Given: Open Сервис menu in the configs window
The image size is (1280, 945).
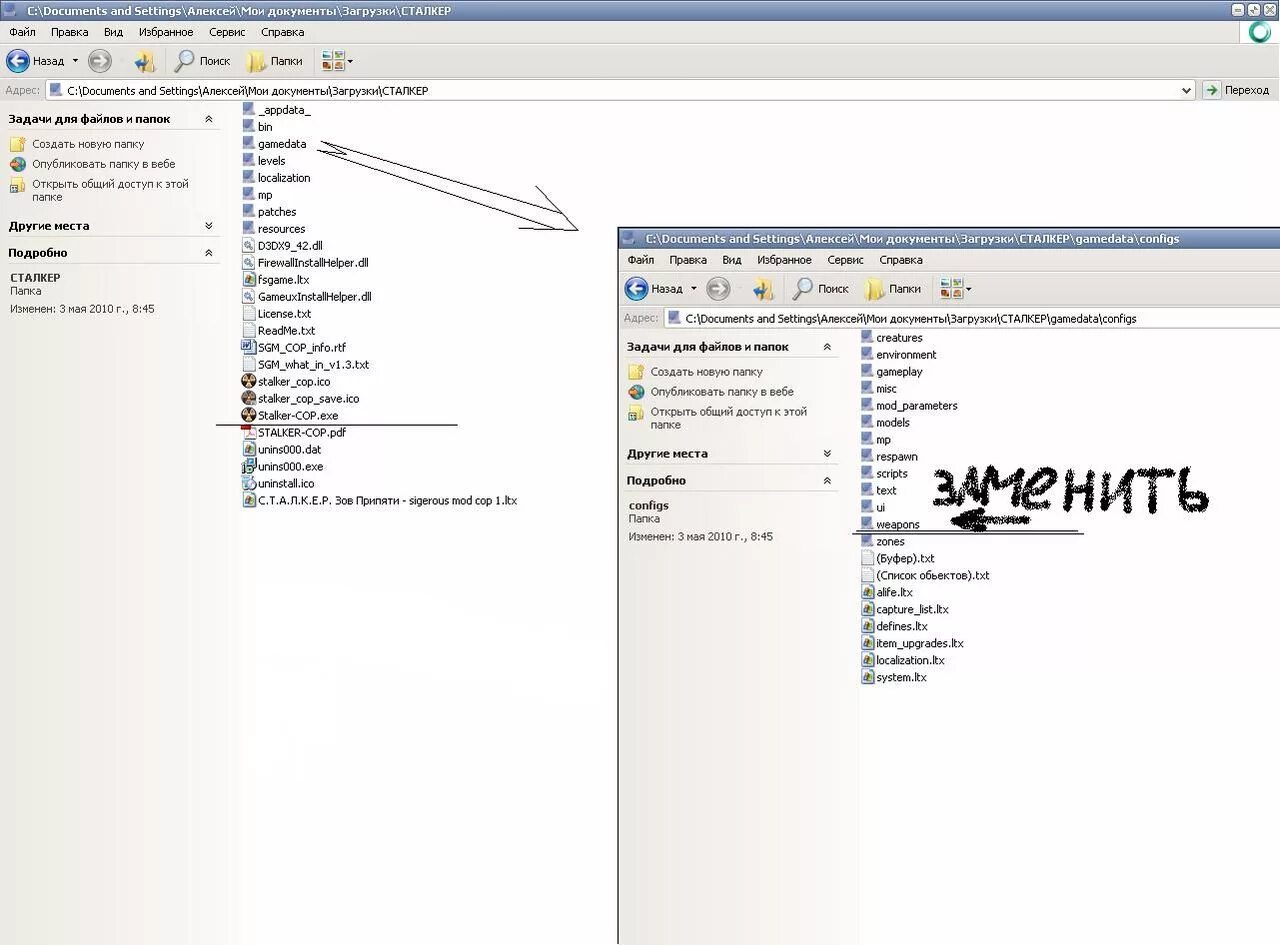Looking at the screenshot, I should coord(845,260).
